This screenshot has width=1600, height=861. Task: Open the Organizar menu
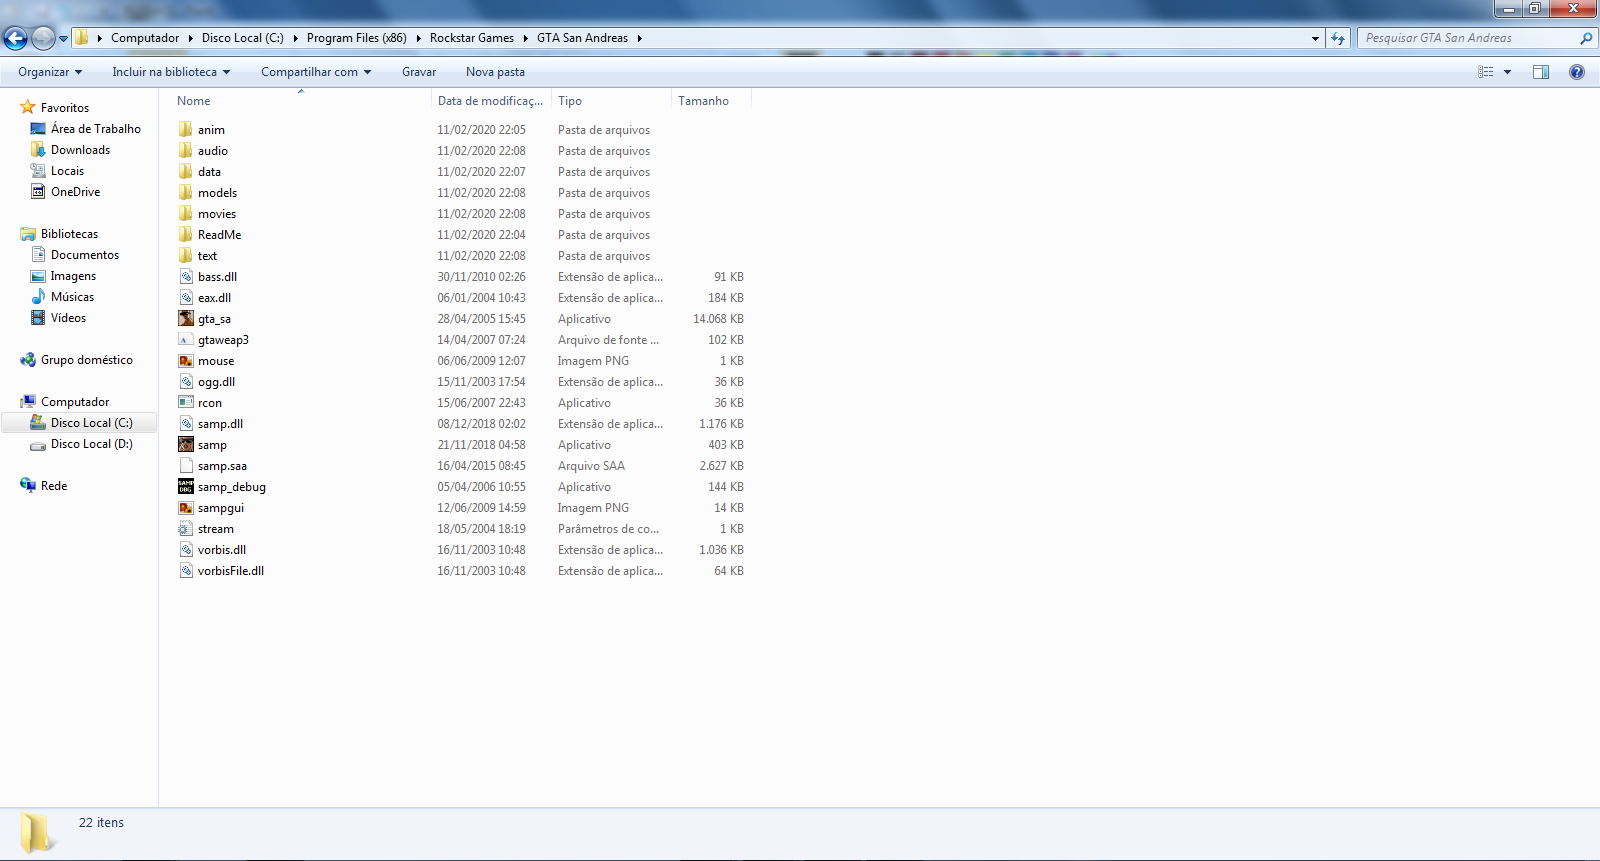tap(50, 72)
